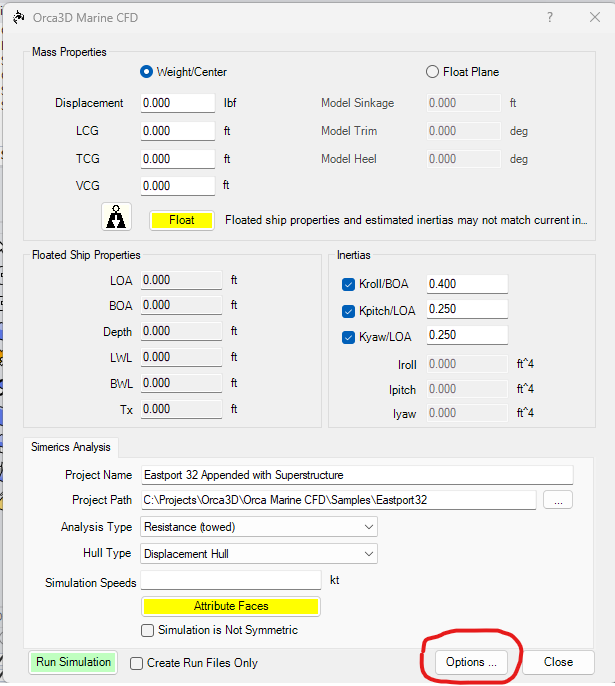Click the Project Name text field

pos(357,475)
